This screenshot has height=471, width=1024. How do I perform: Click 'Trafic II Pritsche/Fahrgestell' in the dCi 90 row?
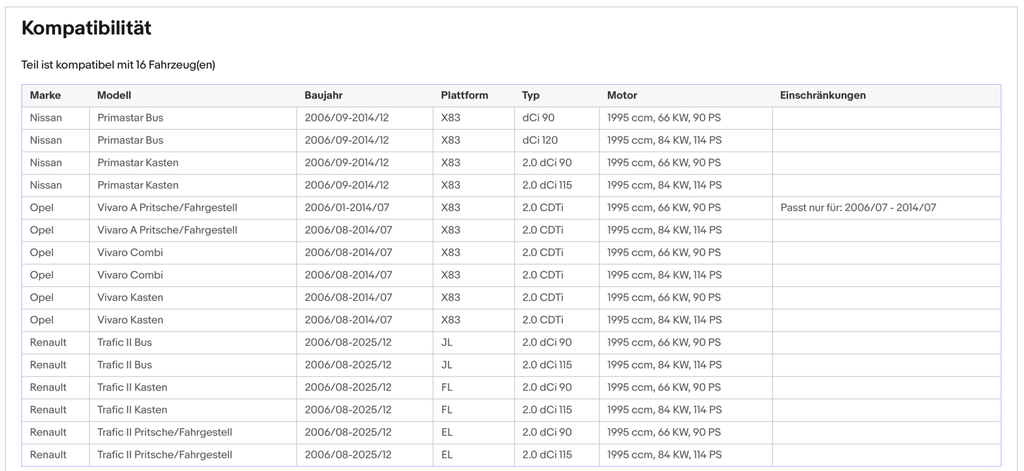click(x=165, y=432)
